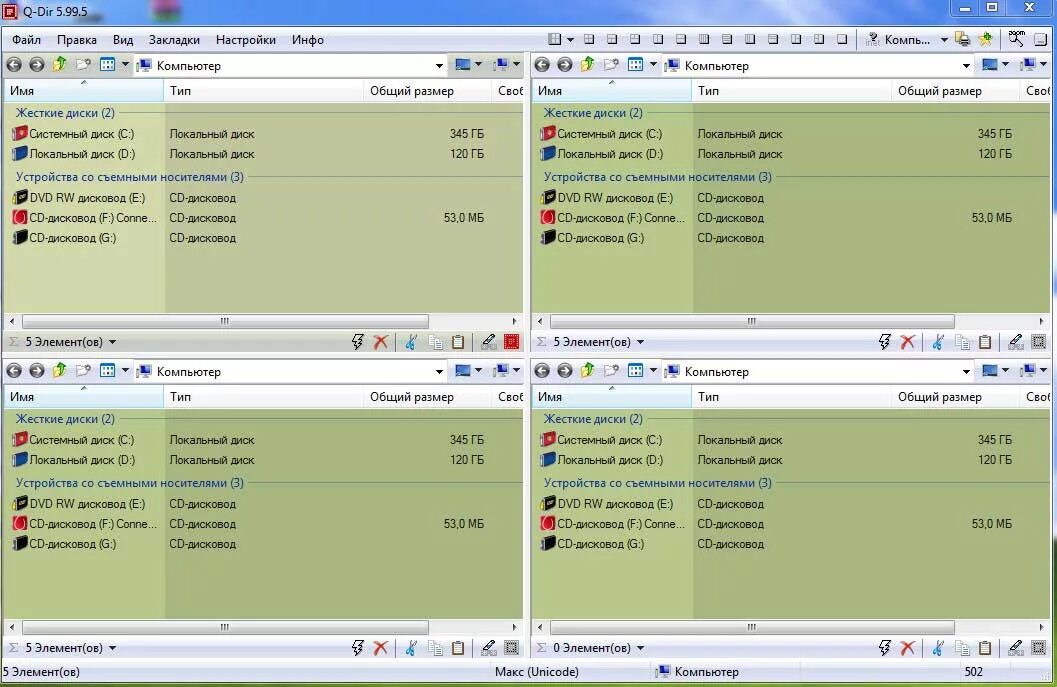Click the Paste clipboard icon in top-left pane
Viewport: 1057px width, 687px height.
458,341
